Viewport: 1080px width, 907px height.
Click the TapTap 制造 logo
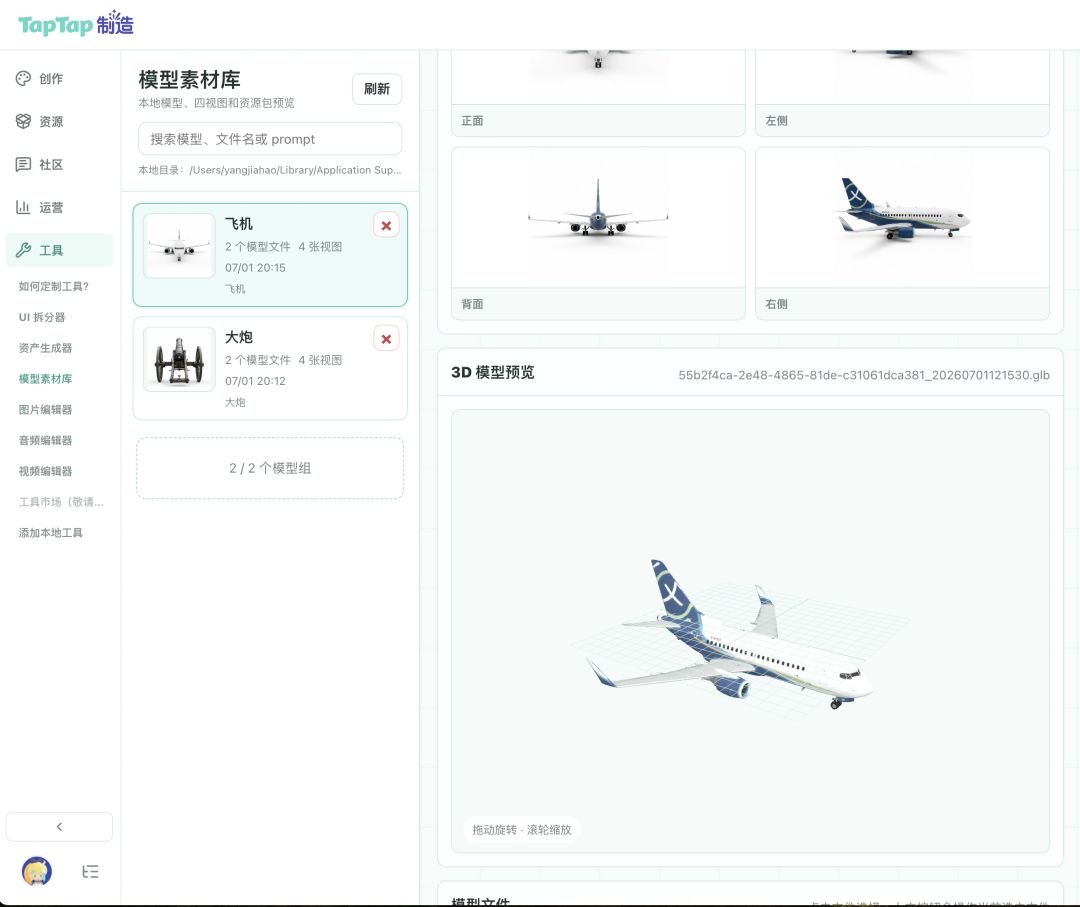tap(76, 24)
